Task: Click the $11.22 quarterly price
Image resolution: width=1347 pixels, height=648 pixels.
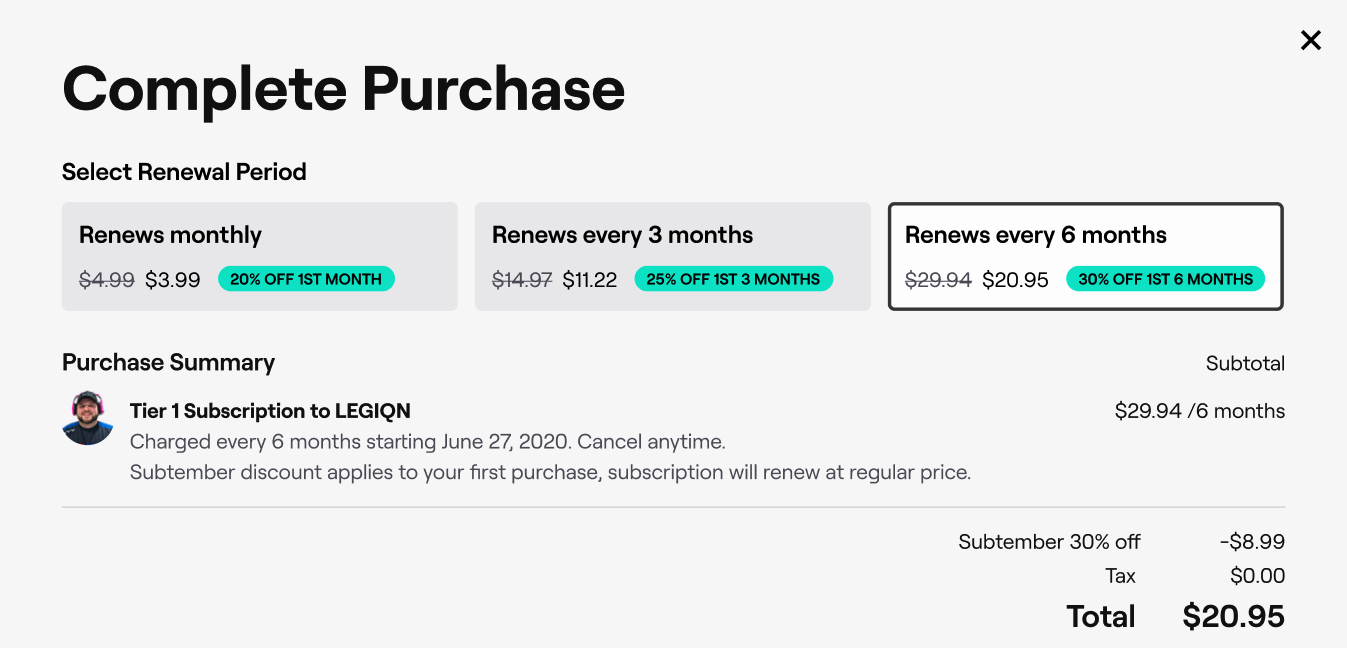Action: (x=589, y=279)
